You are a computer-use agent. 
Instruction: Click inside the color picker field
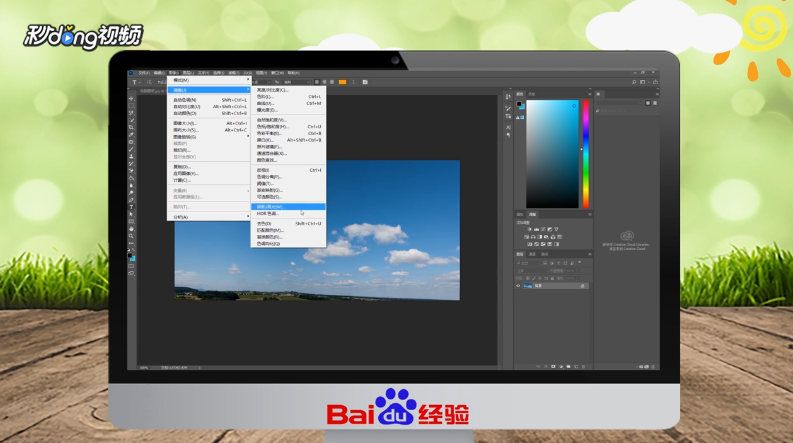point(552,154)
